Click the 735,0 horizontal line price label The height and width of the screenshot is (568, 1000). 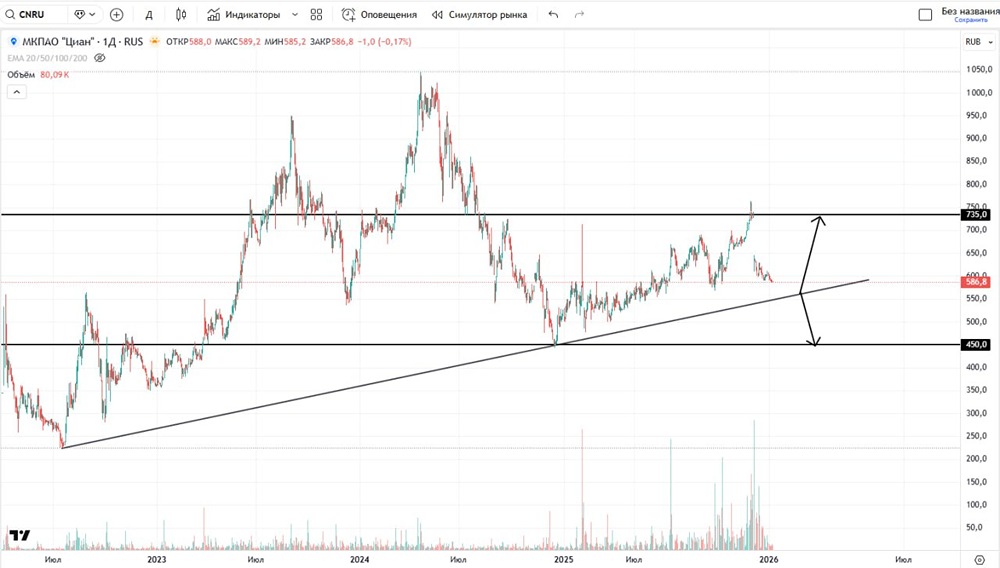coord(975,215)
